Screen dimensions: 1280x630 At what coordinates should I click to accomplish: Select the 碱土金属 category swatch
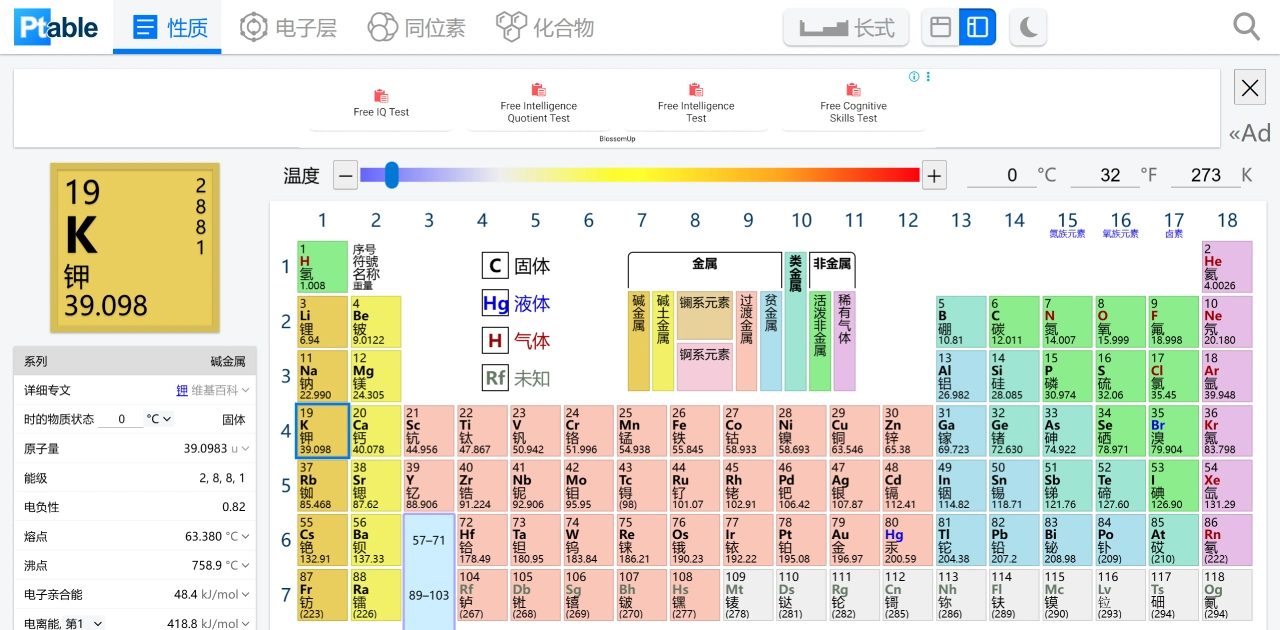662,340
